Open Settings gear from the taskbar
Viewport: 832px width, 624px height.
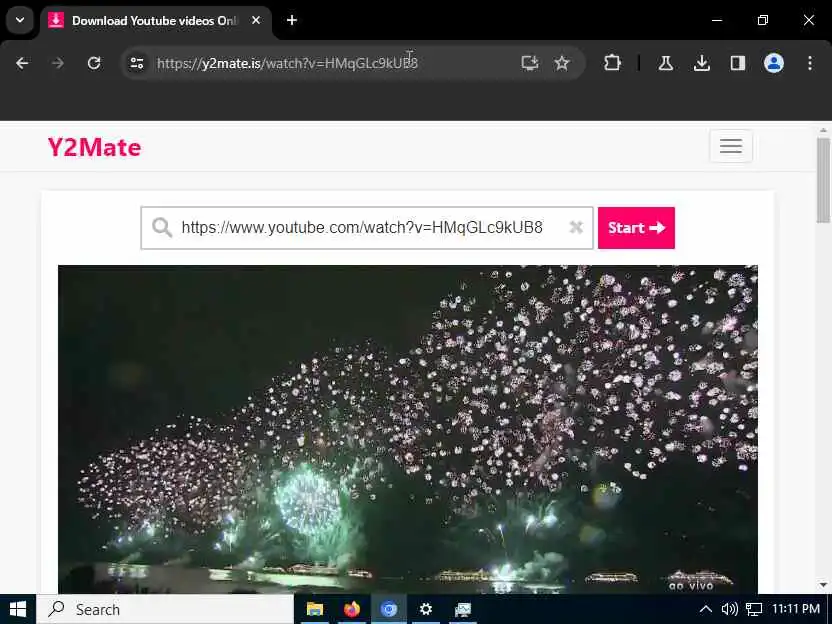tap(426, 609)
